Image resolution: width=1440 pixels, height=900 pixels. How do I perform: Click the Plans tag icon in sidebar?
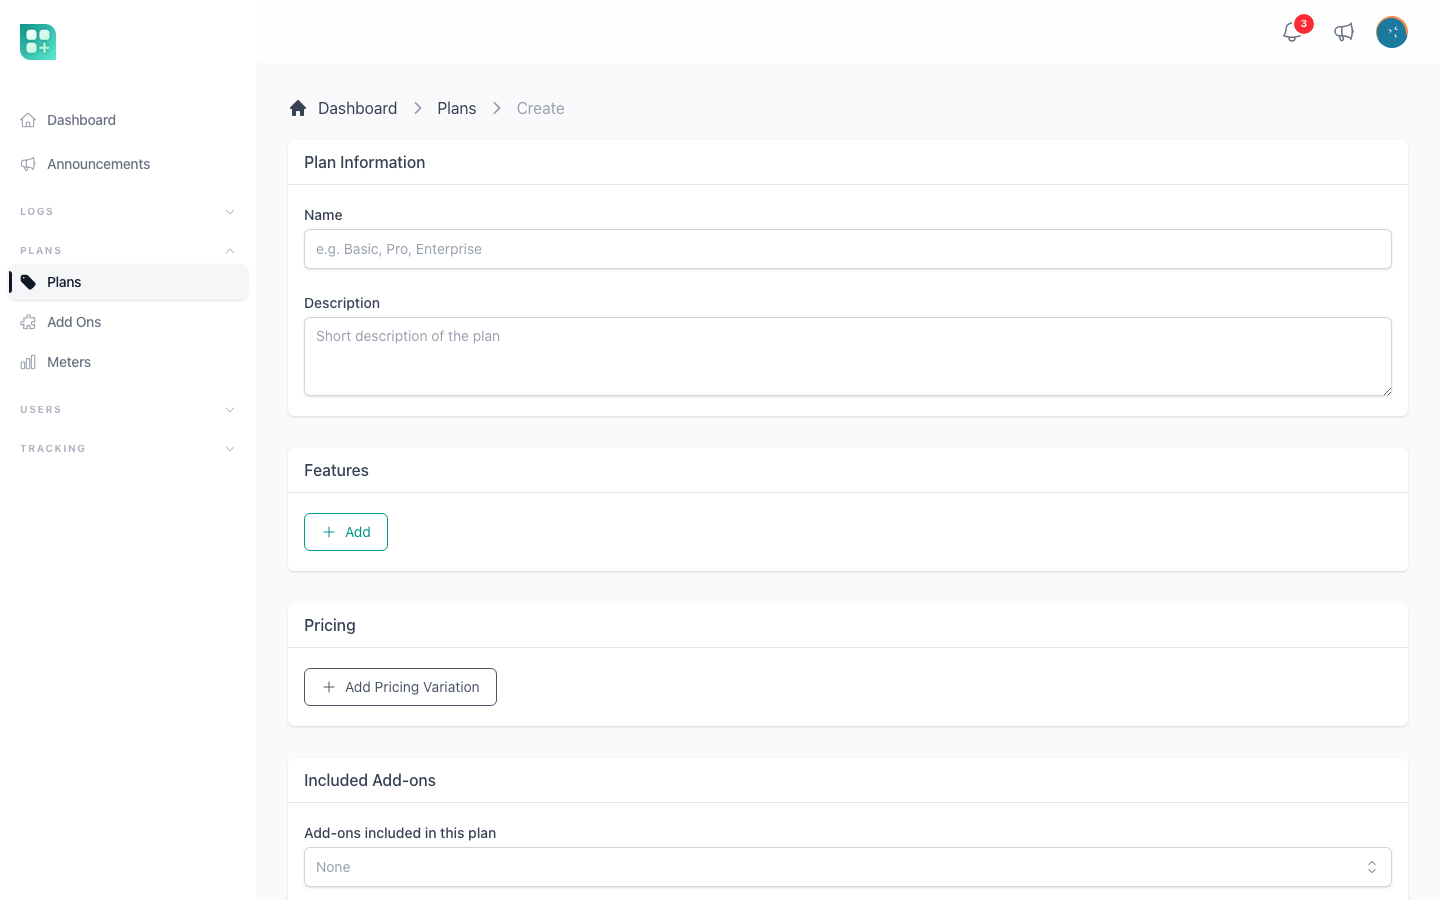(28, 282)
